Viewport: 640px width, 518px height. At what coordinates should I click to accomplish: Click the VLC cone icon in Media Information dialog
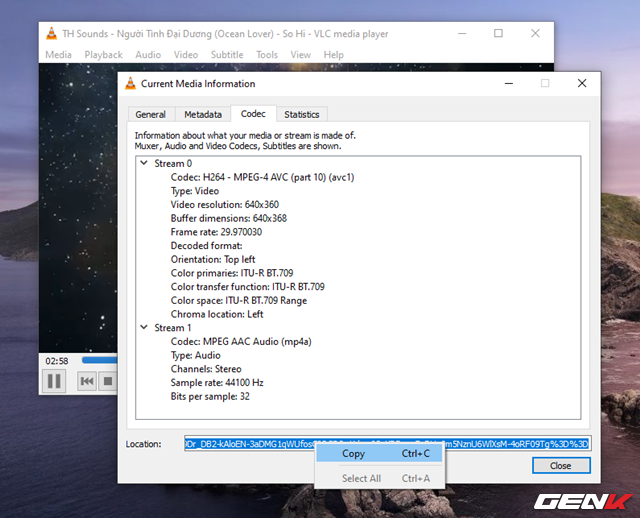click(130, 83)
